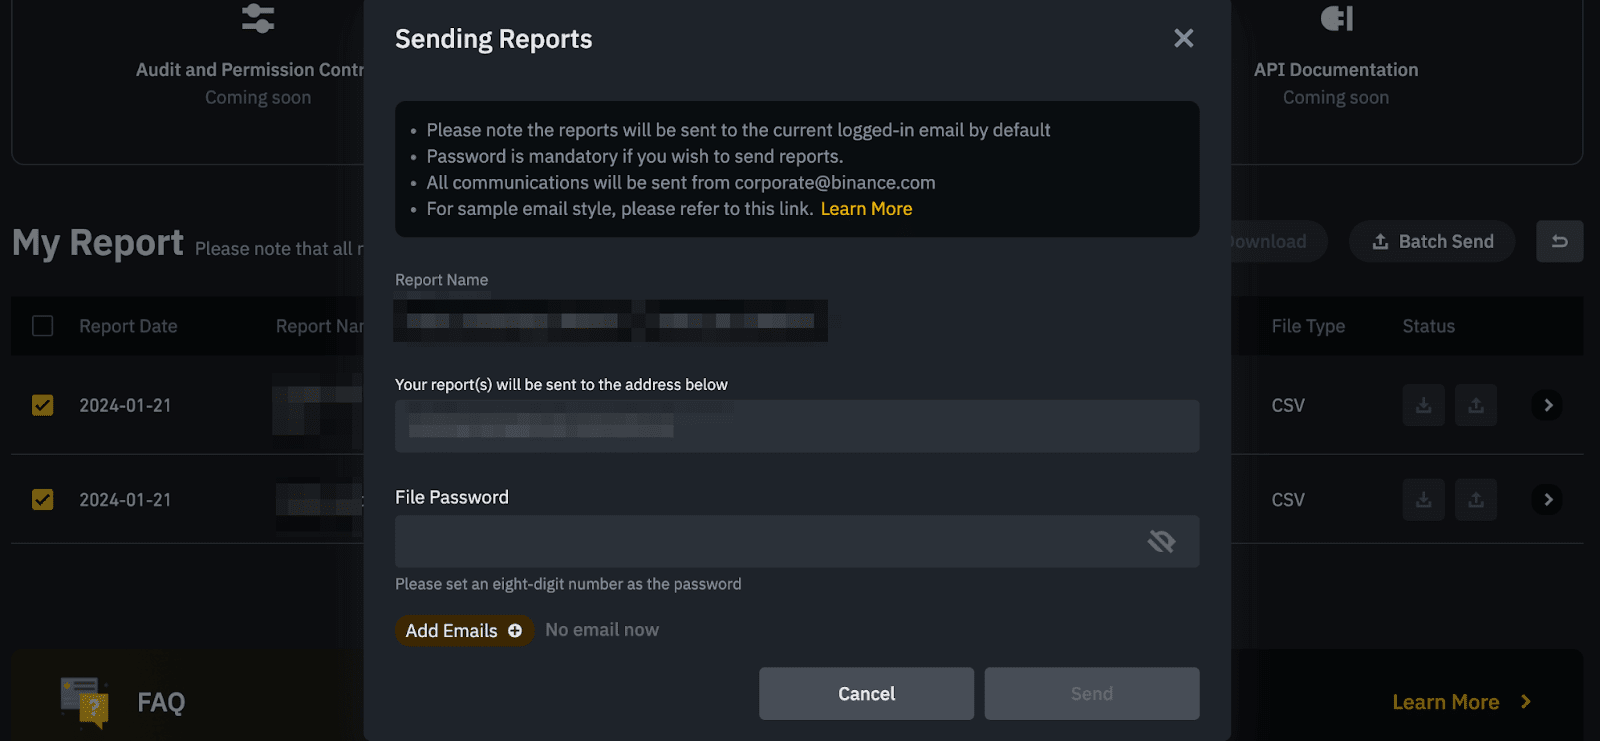Click send icon for second 2024-01-21 report
The image size is (1600, 741).
pyautogui.click(x=1475, y=500)
